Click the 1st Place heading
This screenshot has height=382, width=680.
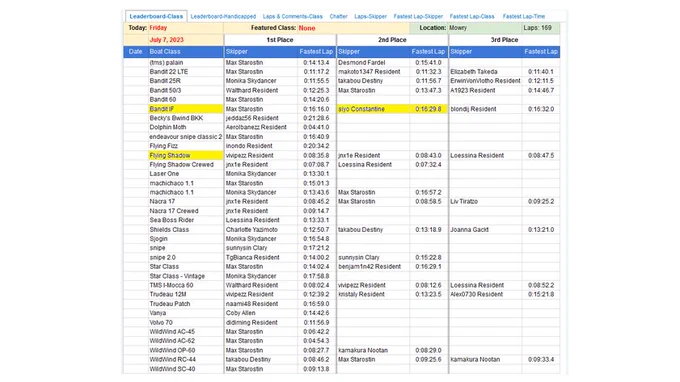pyautogui.click(x=280, y=40)
